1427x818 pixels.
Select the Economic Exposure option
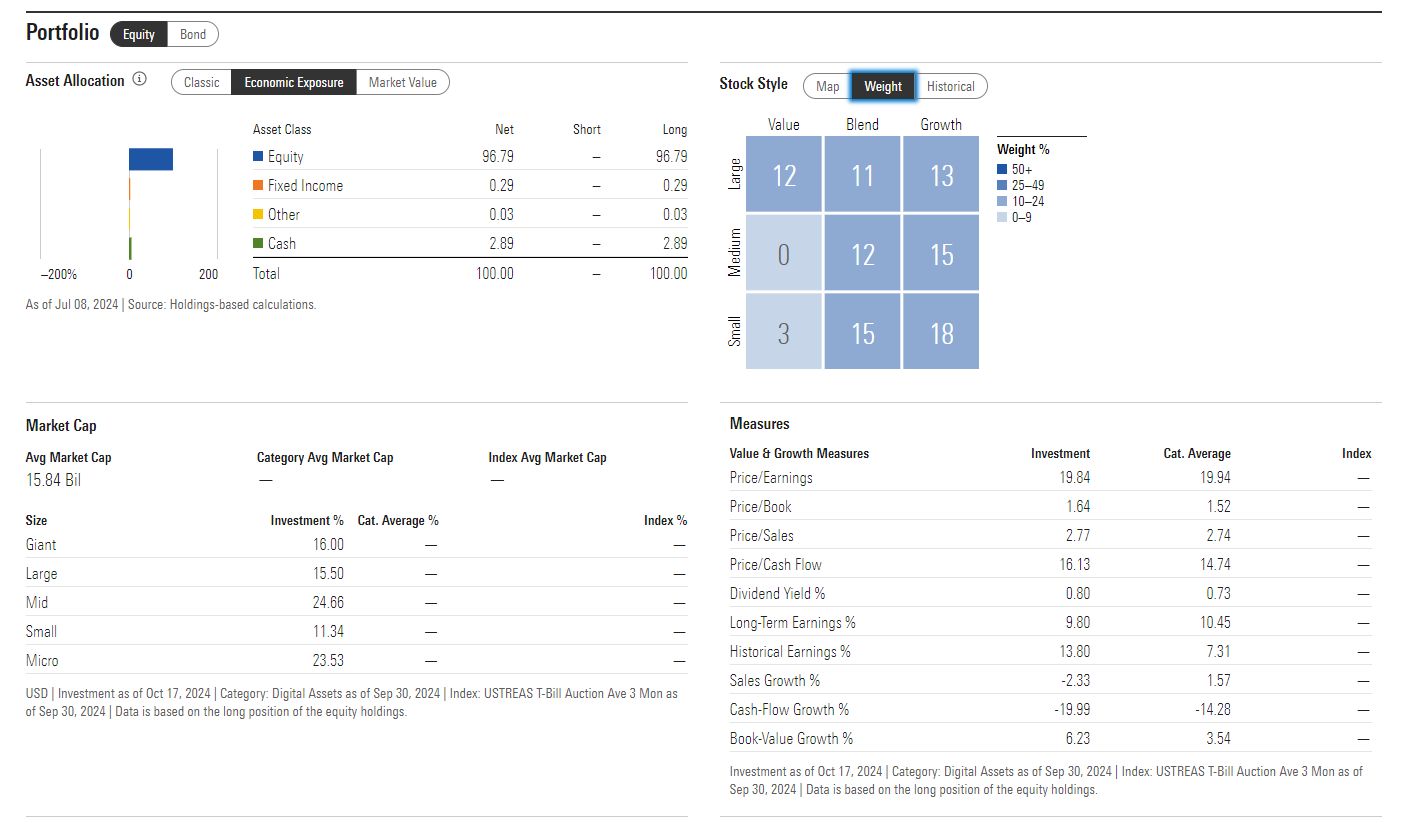[x=293, y=82]
